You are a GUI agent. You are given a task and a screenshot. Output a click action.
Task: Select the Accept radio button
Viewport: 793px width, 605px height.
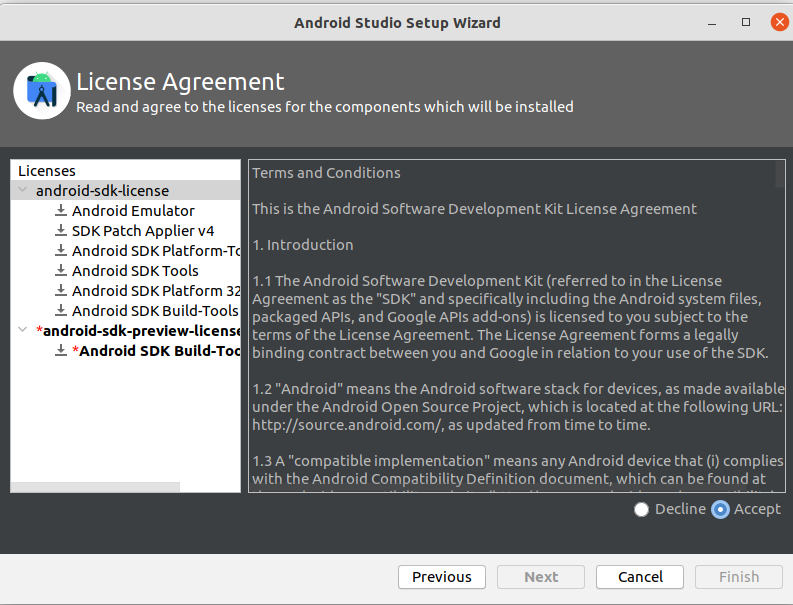720,510
